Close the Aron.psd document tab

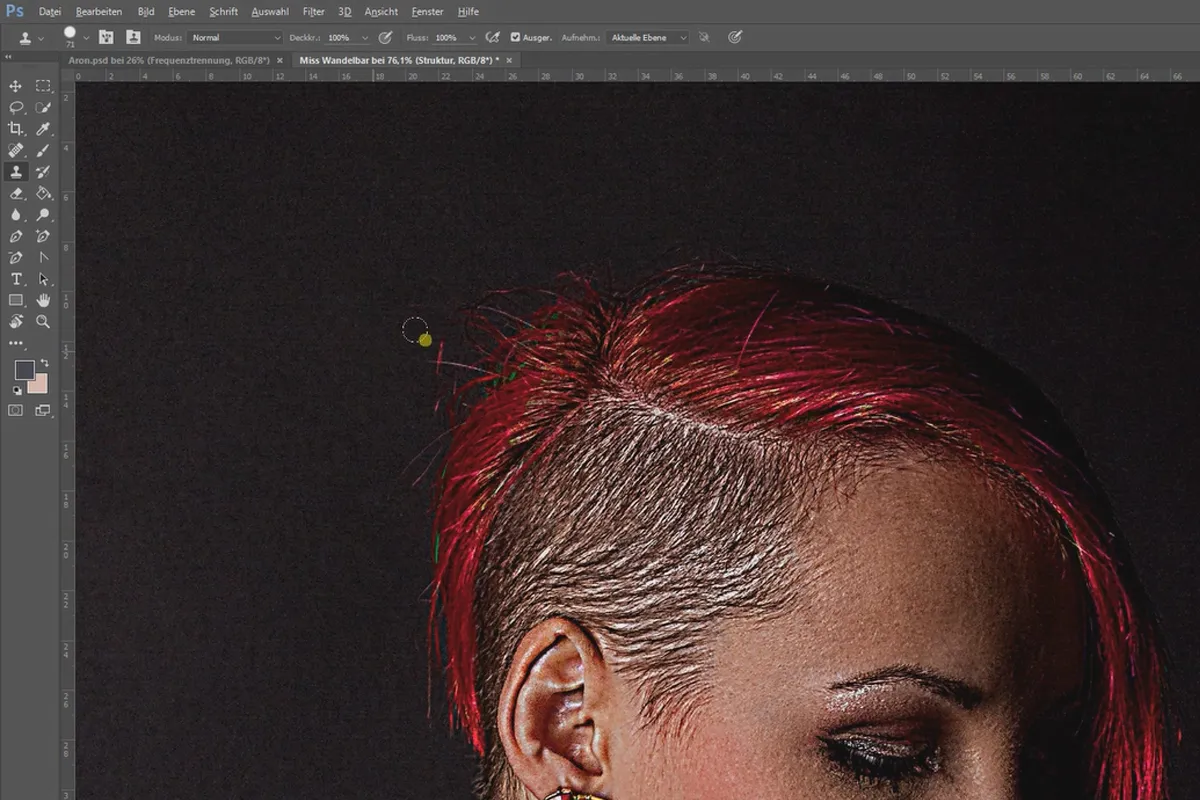pyautogui.click(x=280, y=60)
